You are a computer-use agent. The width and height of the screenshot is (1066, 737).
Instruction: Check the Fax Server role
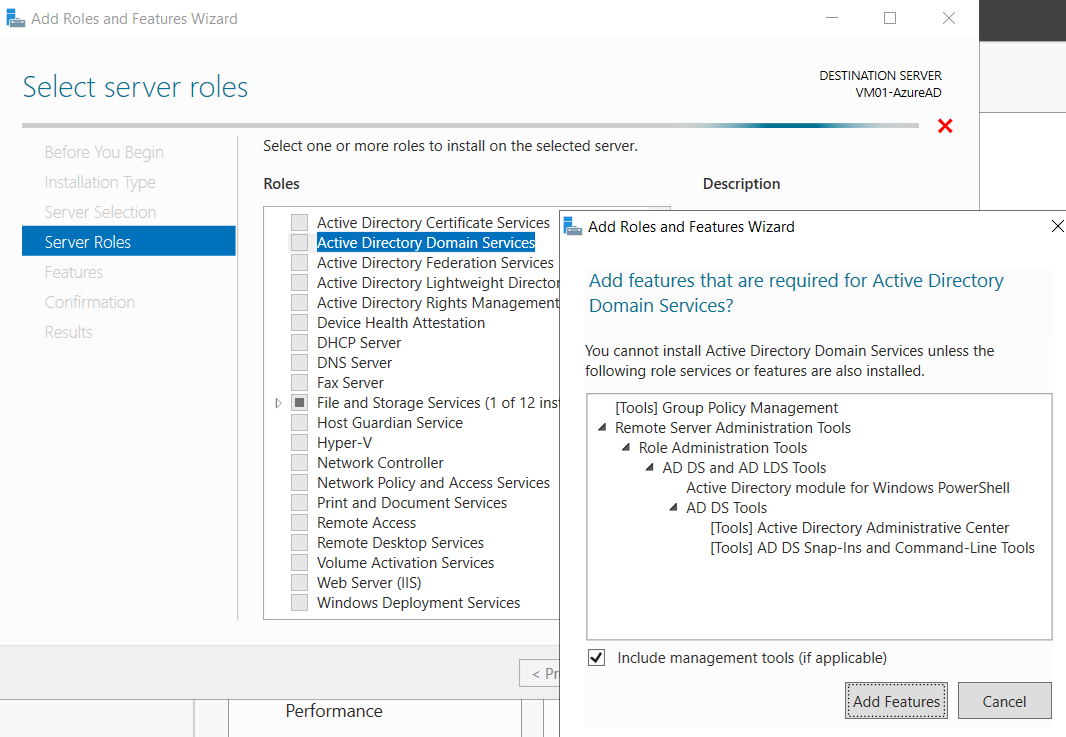299,383
